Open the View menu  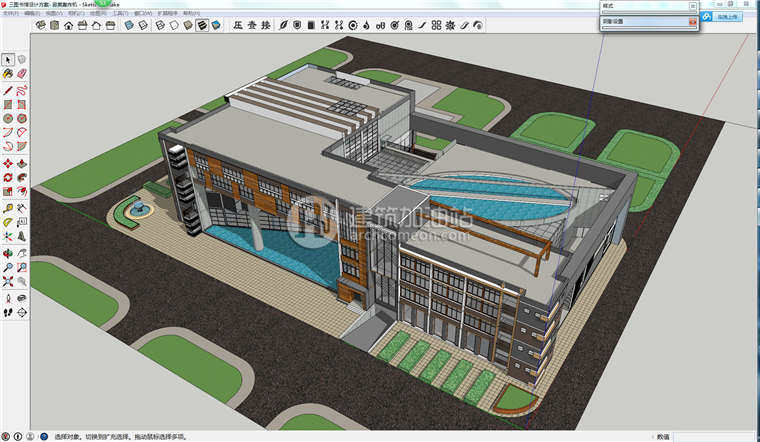pos(54,14)
